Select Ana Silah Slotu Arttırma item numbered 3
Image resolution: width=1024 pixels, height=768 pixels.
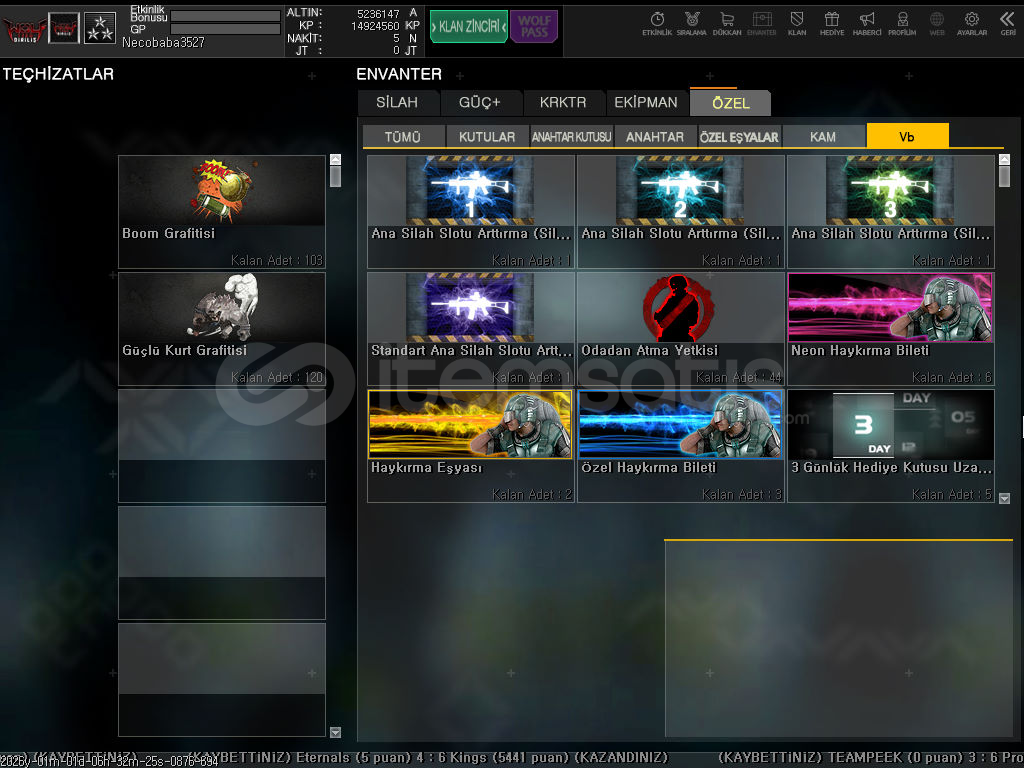[891, 212]
